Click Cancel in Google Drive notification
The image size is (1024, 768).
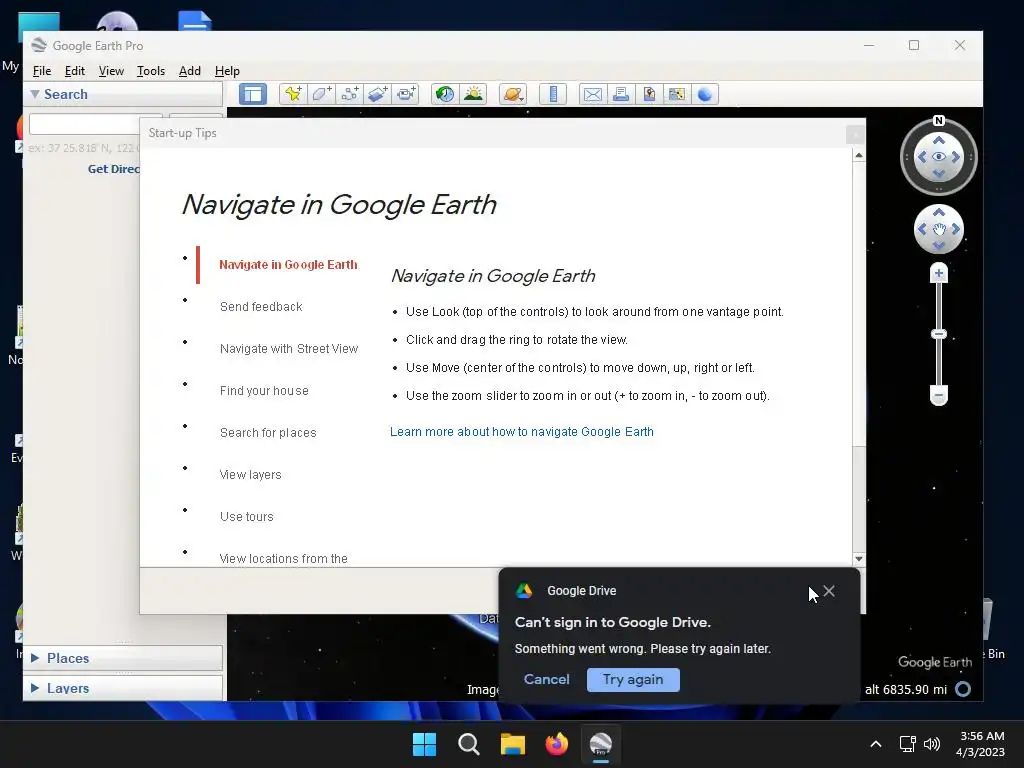point(547,679)
